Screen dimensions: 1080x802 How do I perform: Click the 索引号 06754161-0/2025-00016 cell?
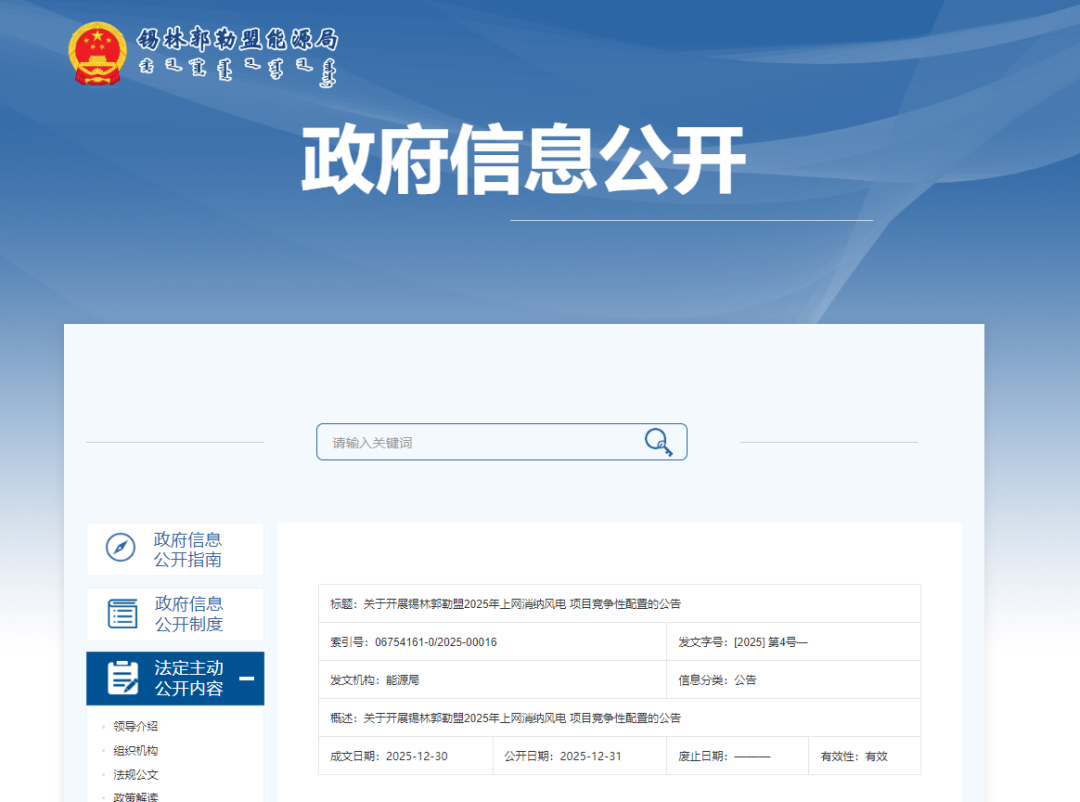[492, 642]
